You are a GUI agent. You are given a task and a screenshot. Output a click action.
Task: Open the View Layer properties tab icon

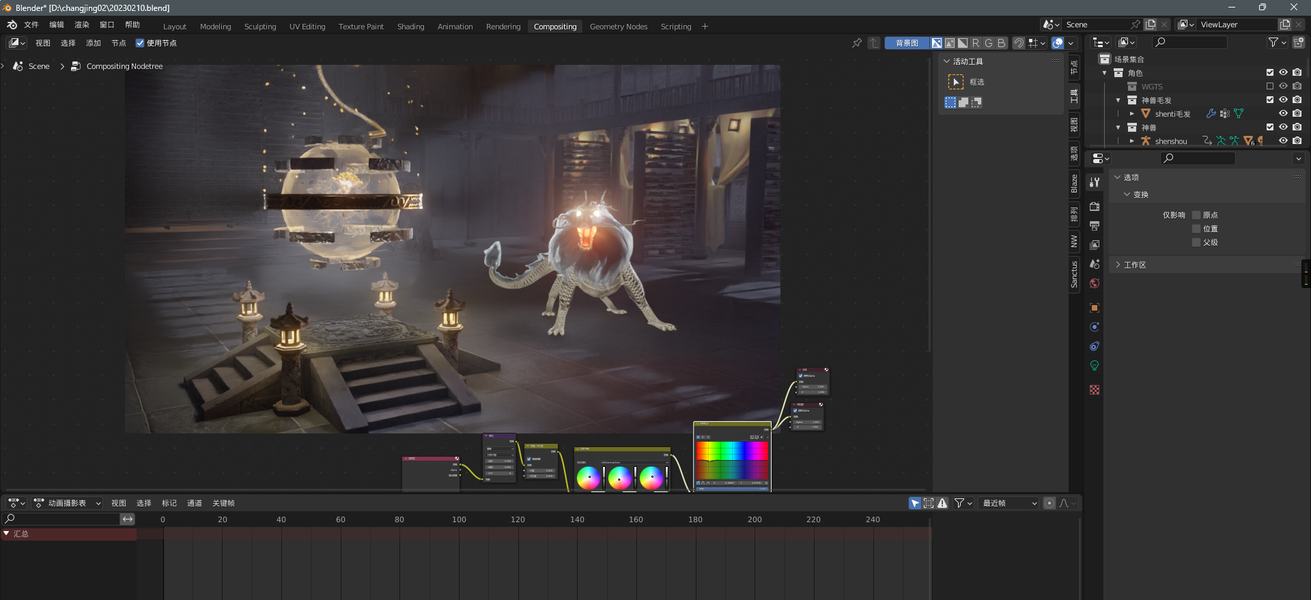point(1094,245)
